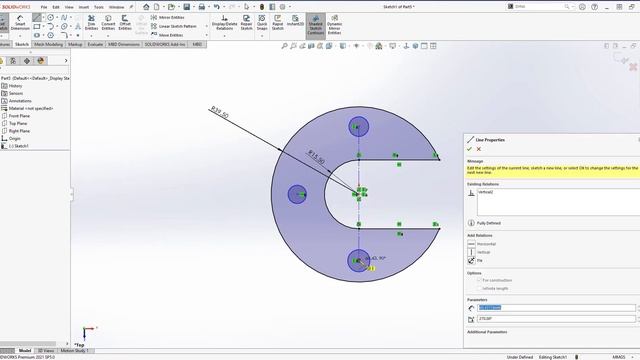Screen dimensions: 640x360
Task: Expand the manager pane tabs chevron
Action: pyautogui.click(x=66, y=61)
